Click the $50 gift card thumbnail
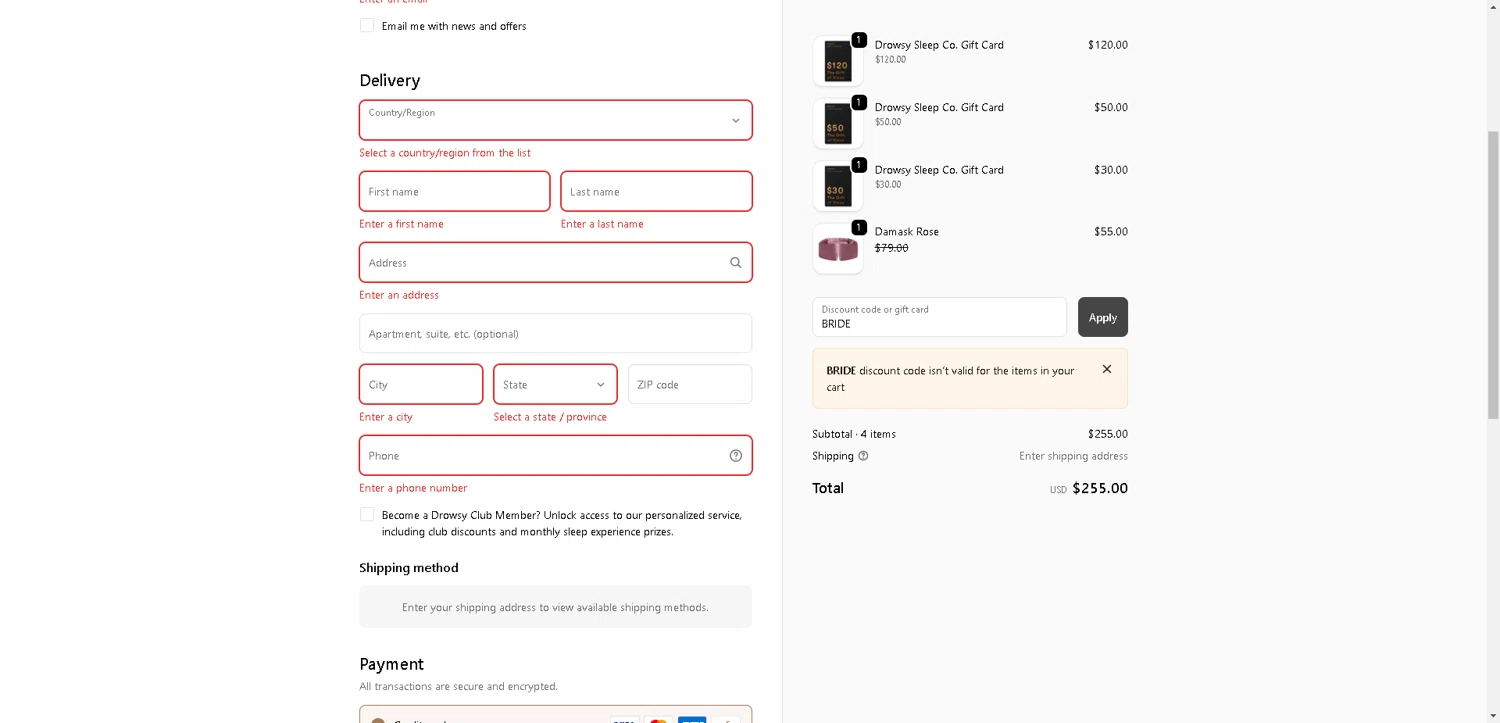 837,124
